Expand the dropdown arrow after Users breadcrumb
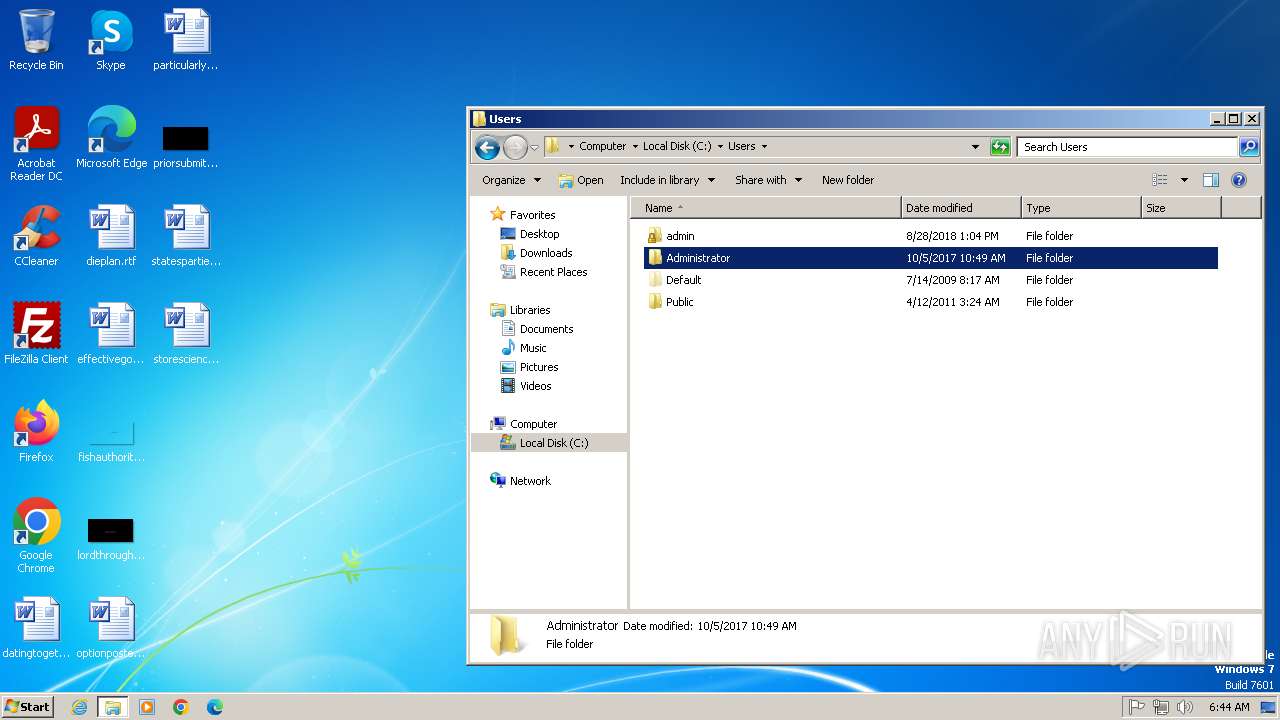 [764, 146]
